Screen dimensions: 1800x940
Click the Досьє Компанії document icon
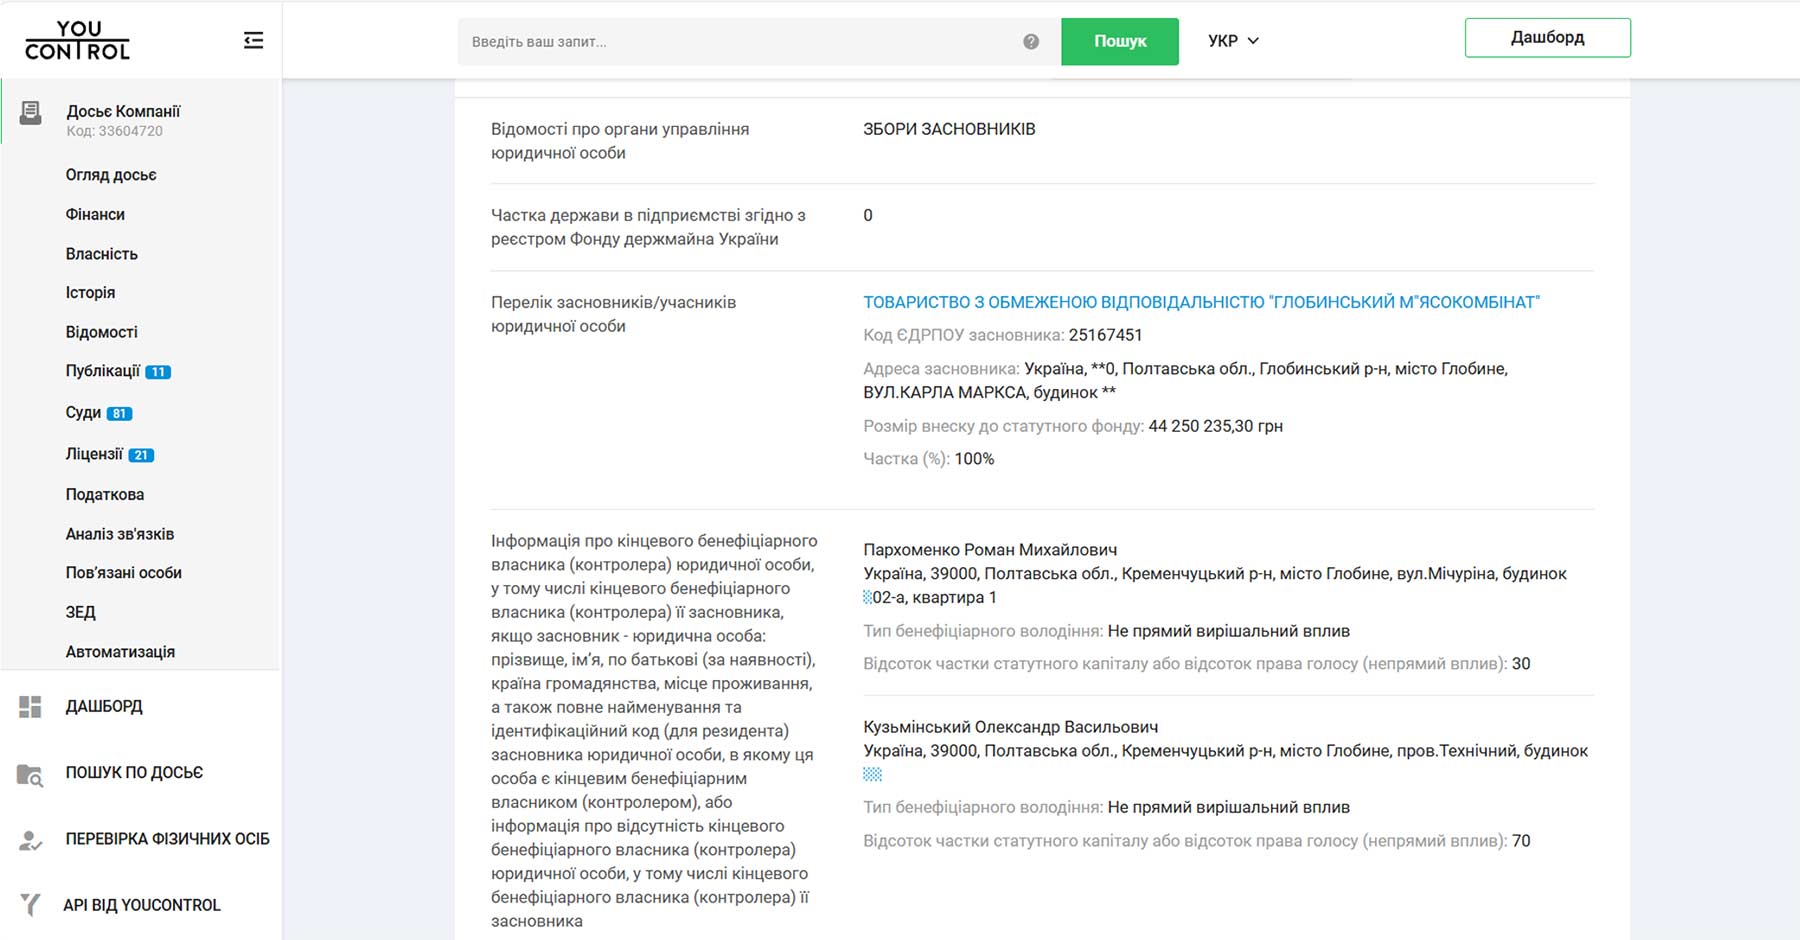[31, 113]
